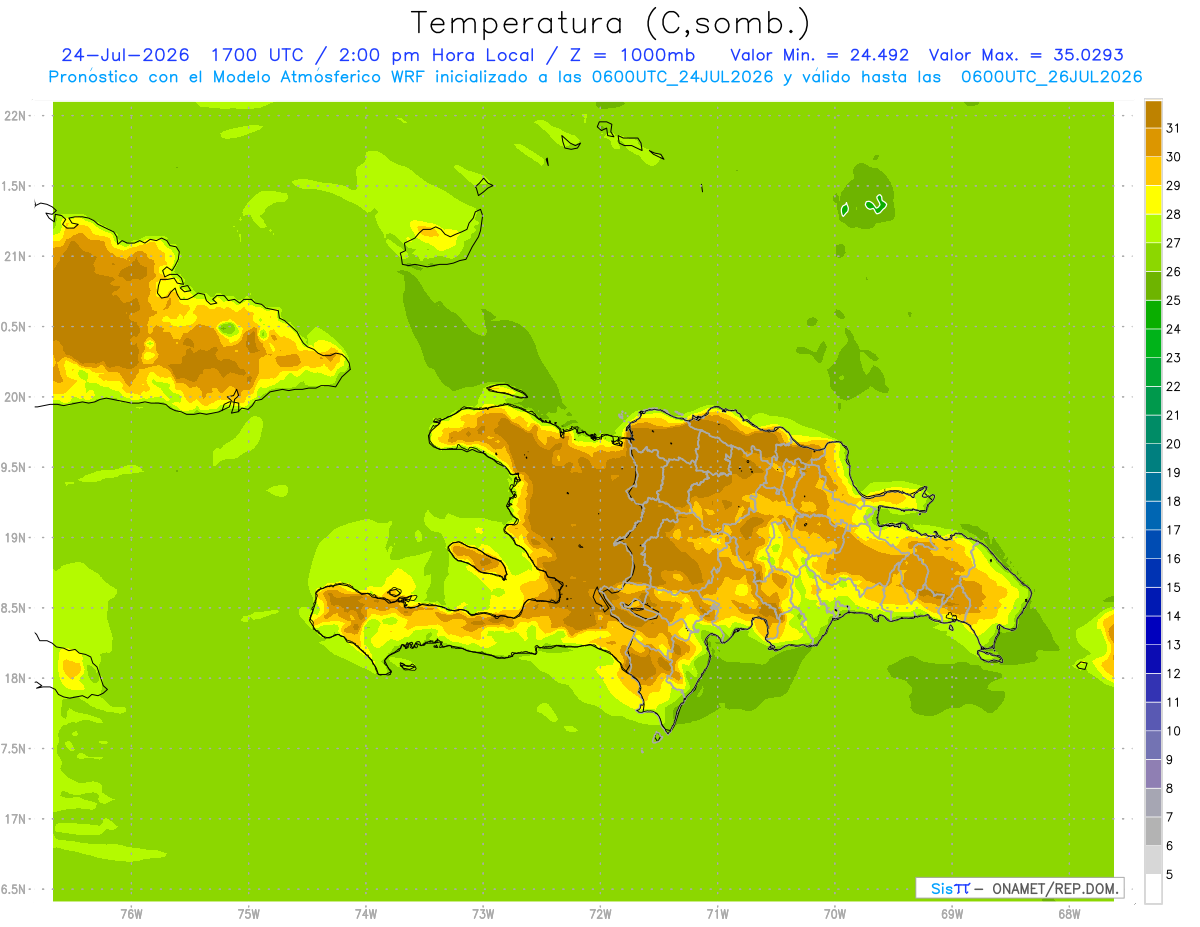The height and width of the screenshot is (927, 1200).
Task: Click the time text "1700 UTC"
Action: click(260, 55)
